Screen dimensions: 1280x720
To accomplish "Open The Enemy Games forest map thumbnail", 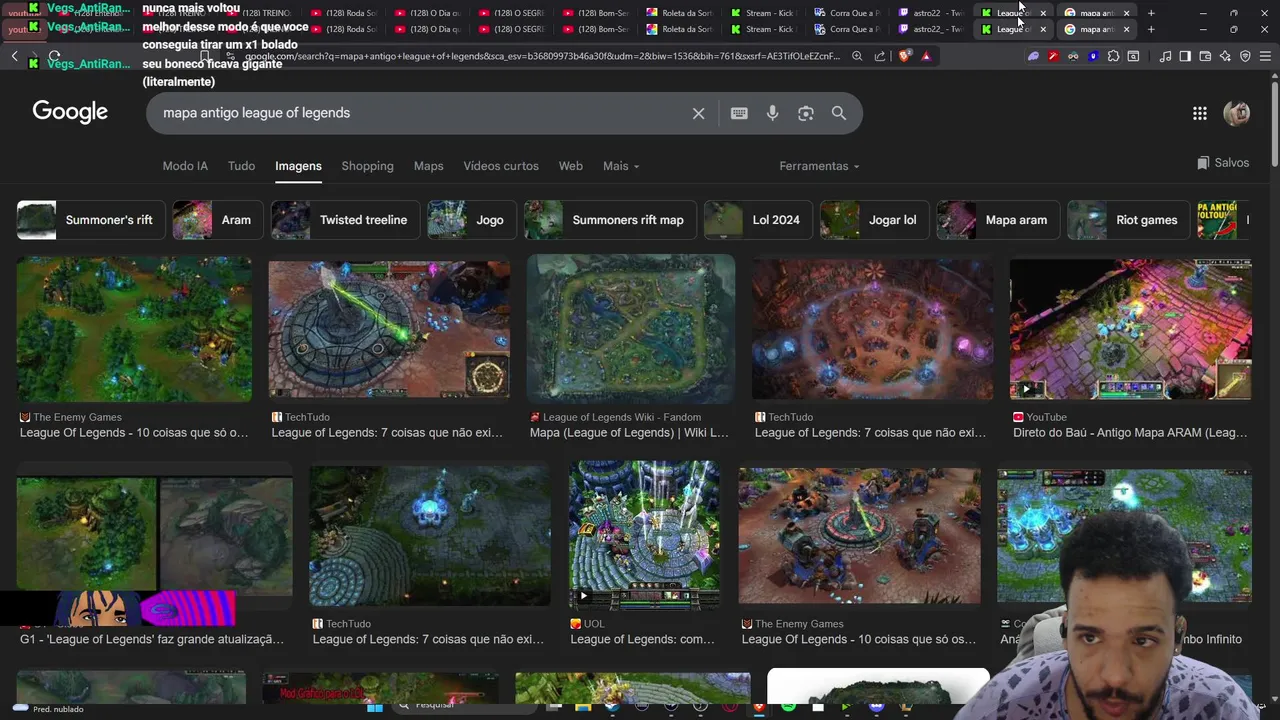I will [134, 329].
